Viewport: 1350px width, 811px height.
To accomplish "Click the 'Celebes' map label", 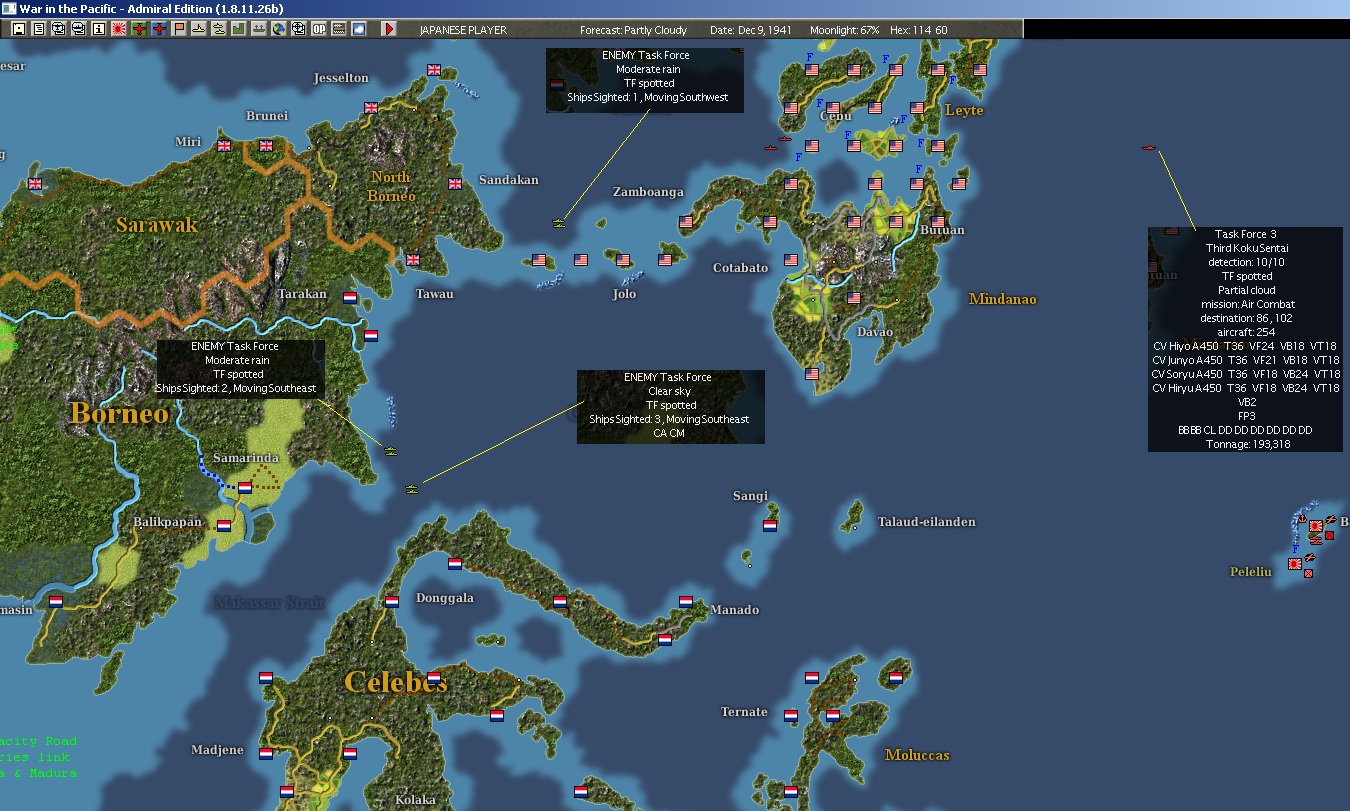I will tap(396, 682).
